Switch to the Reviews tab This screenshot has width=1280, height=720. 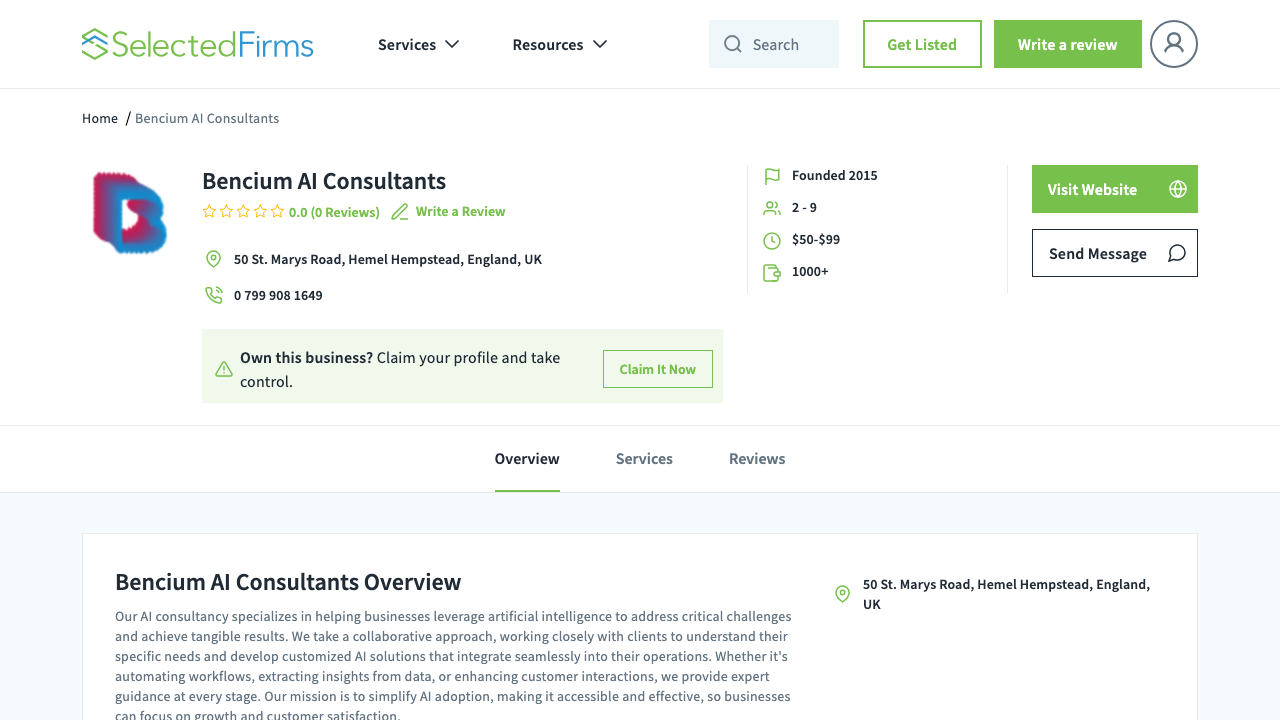tap(757, 458)
